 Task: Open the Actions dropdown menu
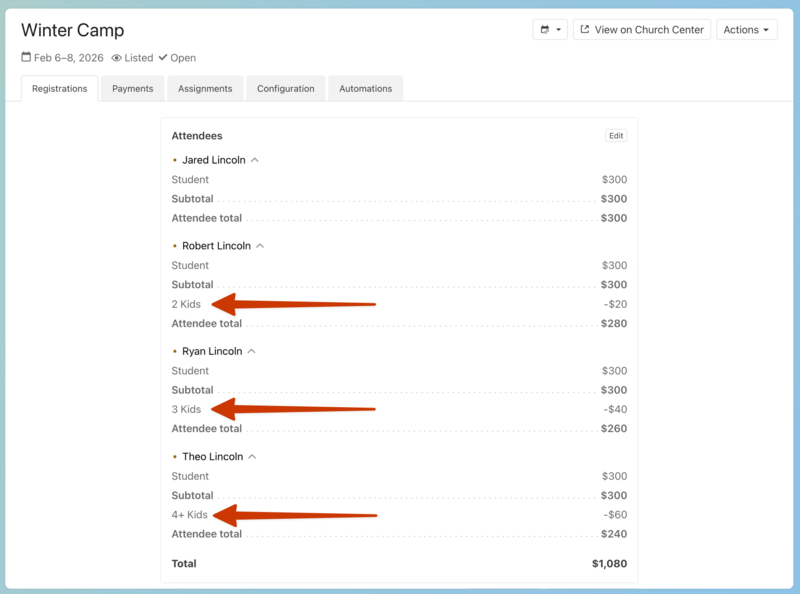click(747, 30)
